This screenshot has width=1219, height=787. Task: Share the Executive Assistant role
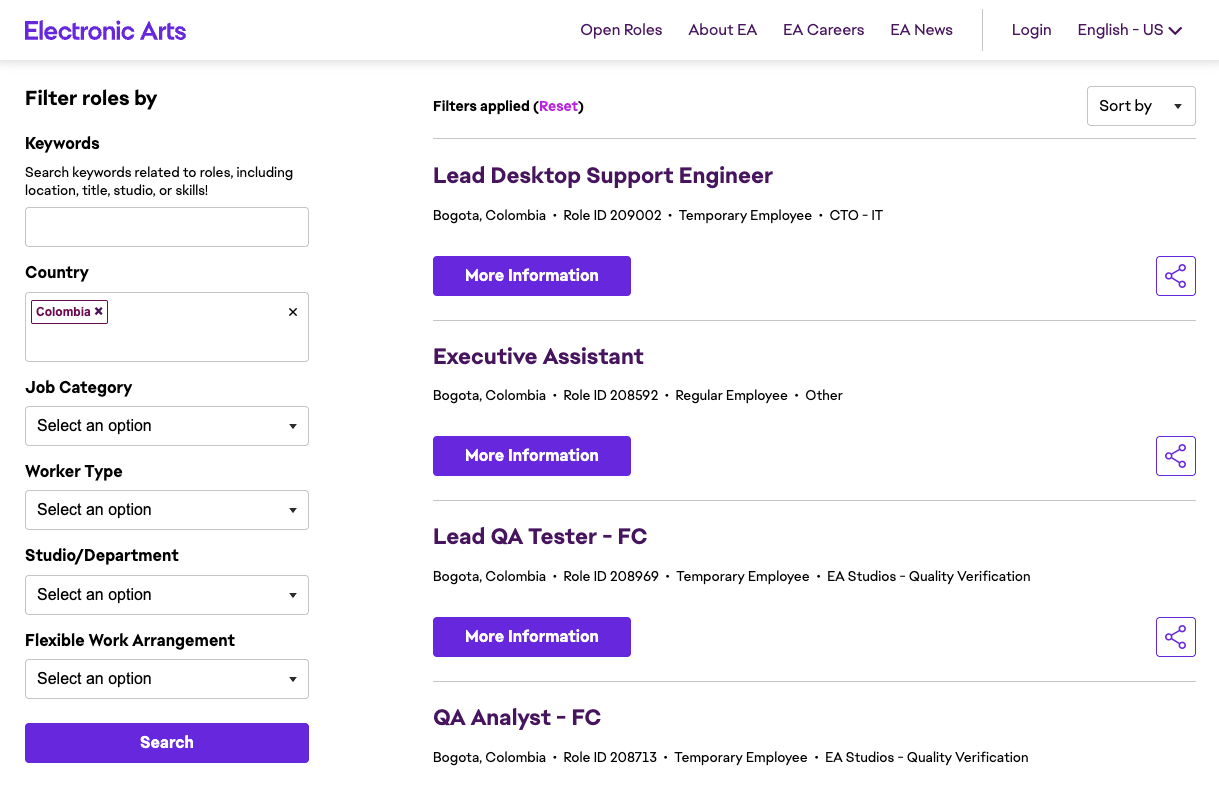coord(1175,456)
